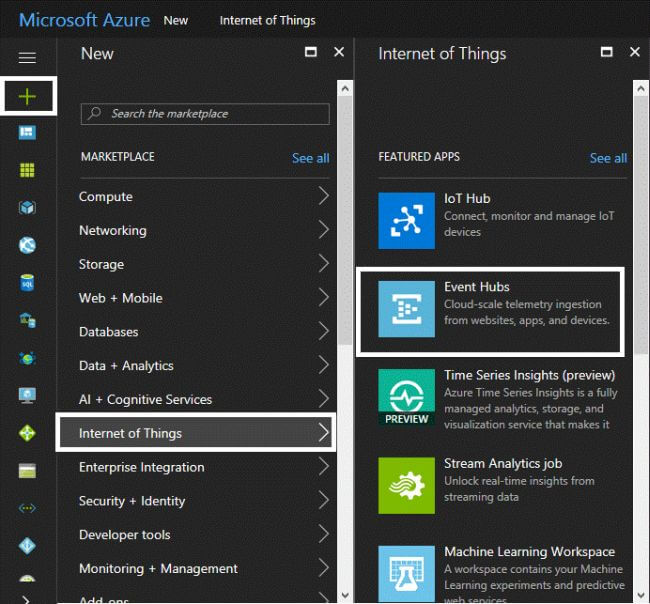Expand the Security + Identity chevron

pyautogui.click(x=324, y=500)
